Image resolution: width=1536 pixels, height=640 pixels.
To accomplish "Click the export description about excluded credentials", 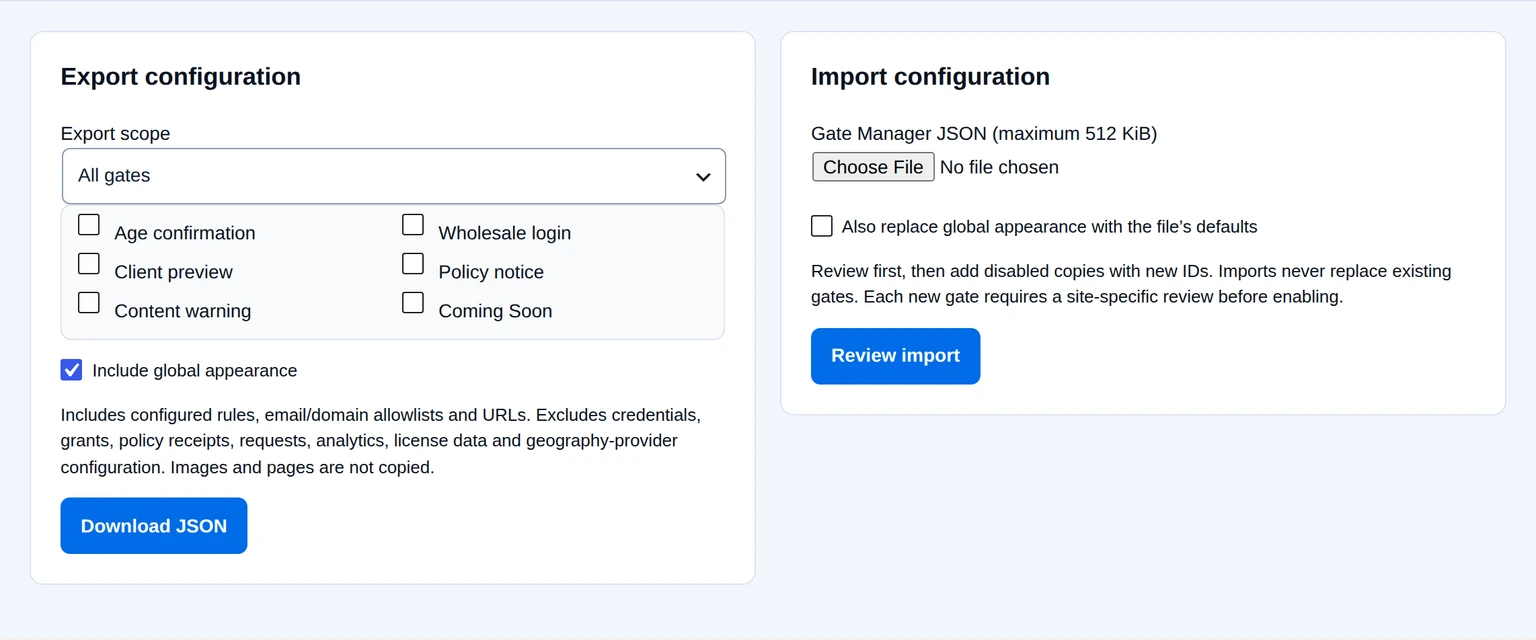I will coord(381,441).
